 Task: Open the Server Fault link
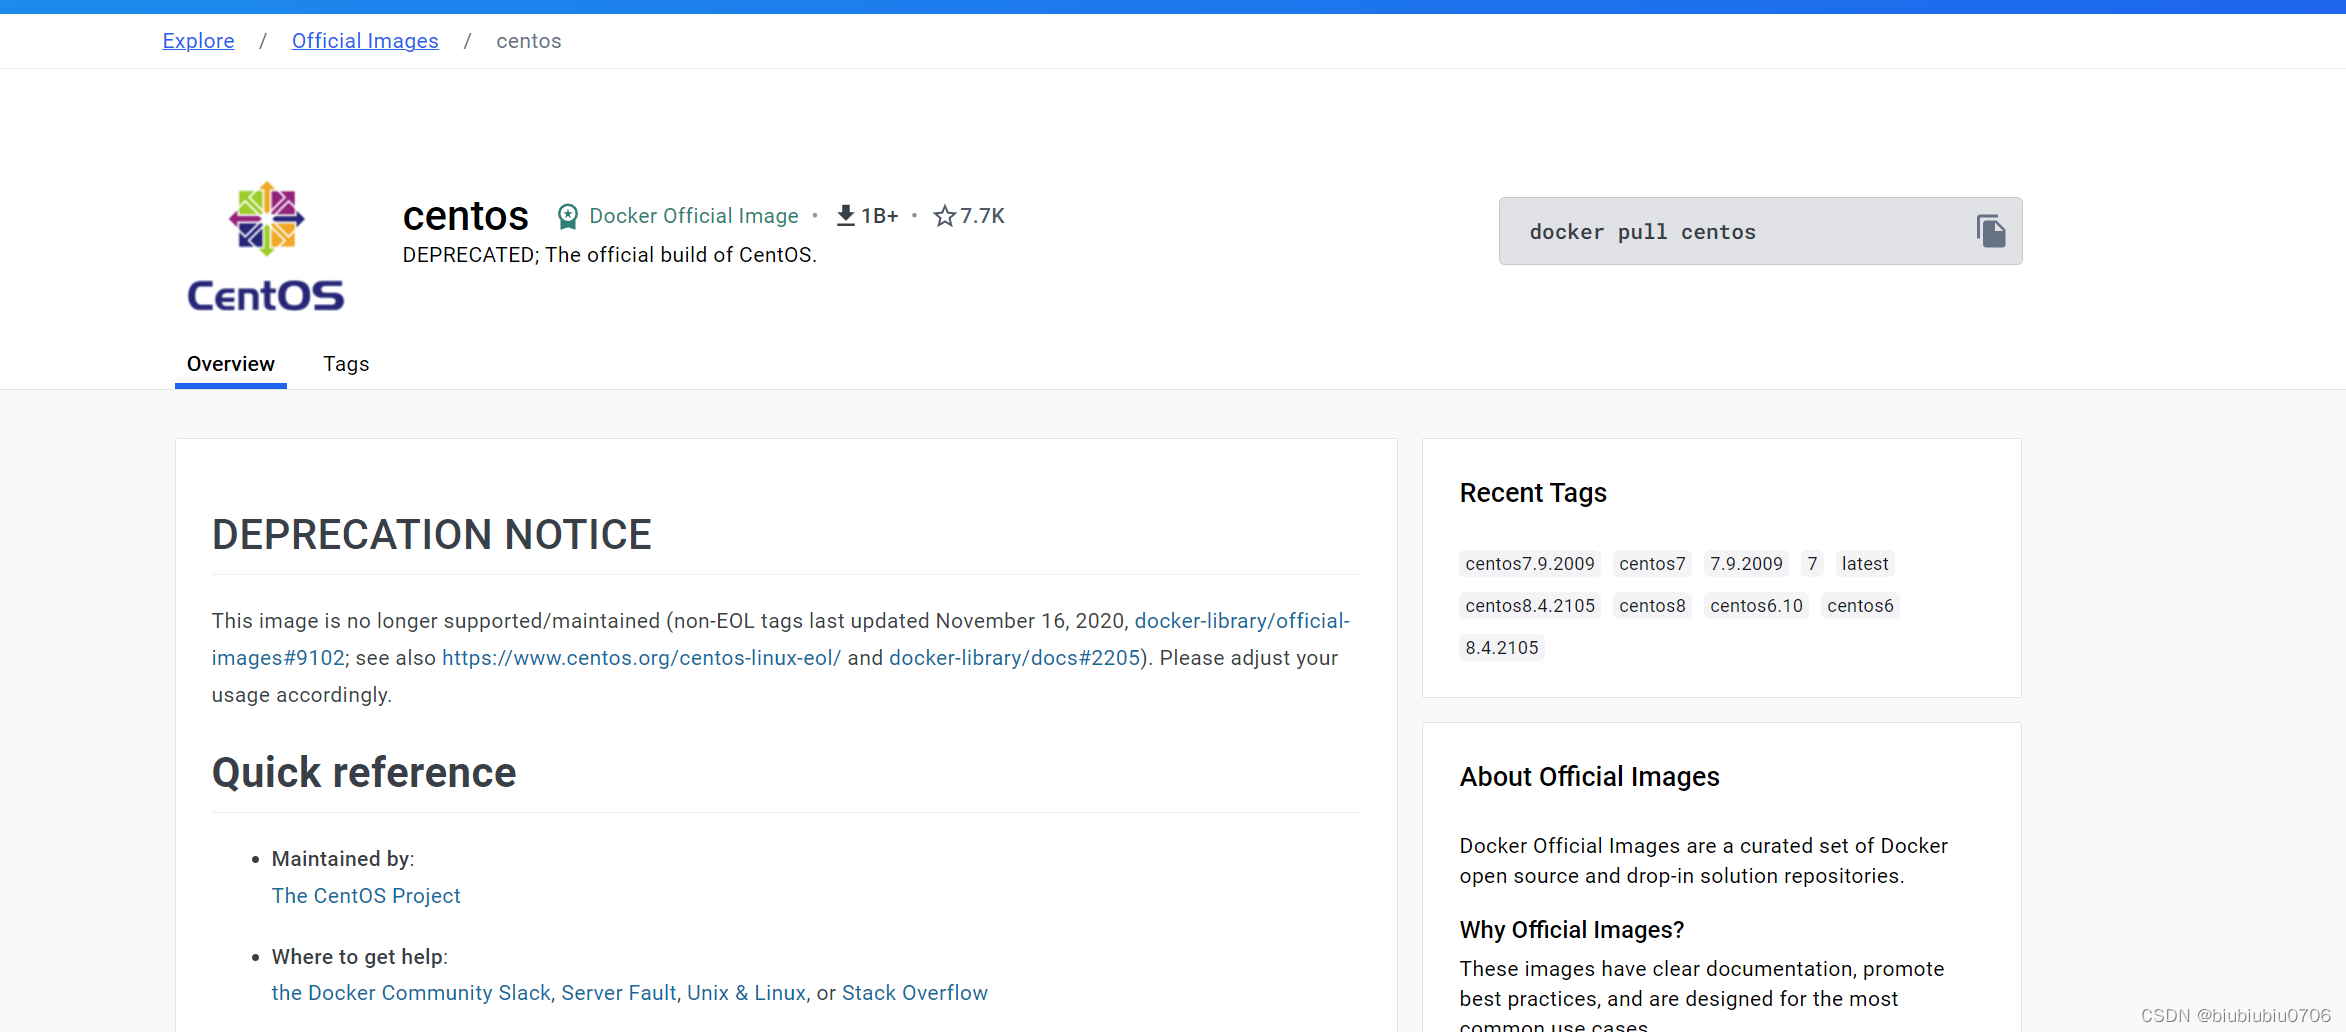pos(618,992)
